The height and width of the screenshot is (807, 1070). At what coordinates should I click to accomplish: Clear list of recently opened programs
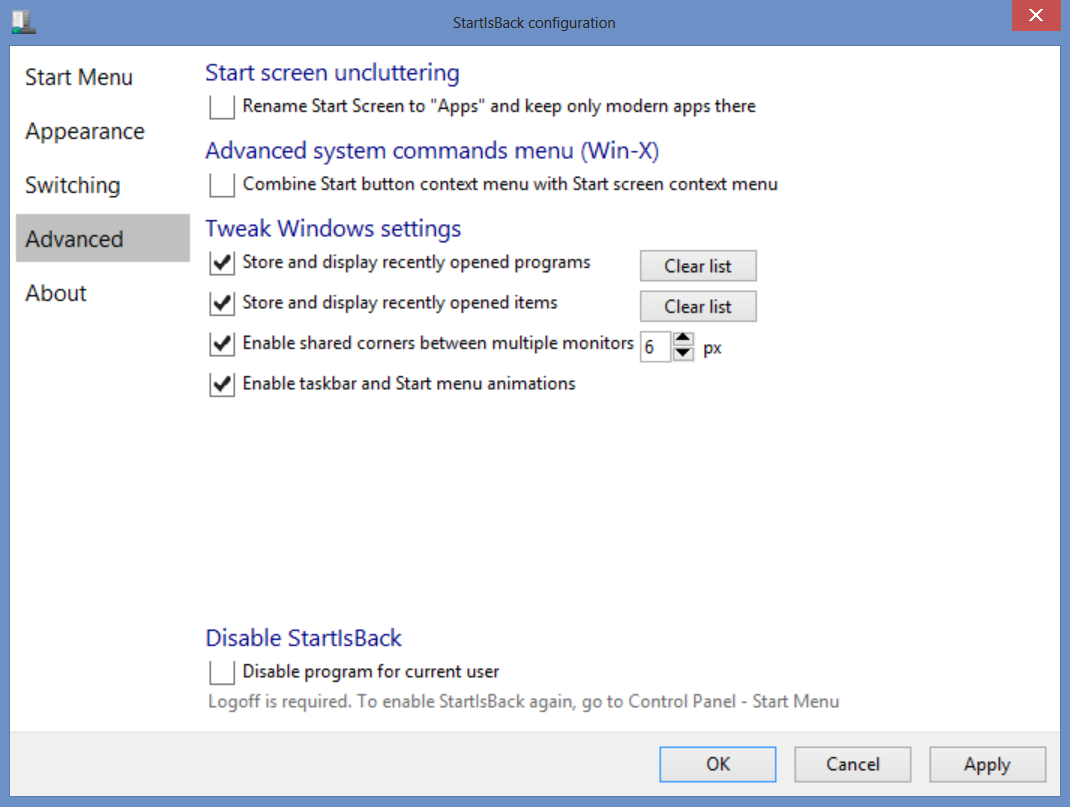click(698, 266)
